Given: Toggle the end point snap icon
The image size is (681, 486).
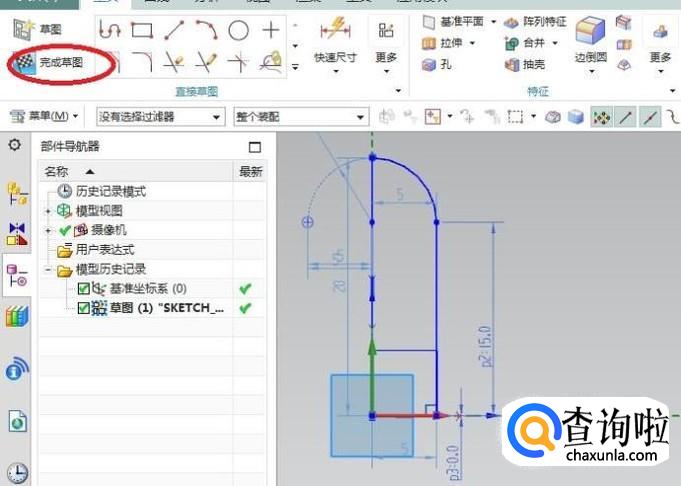Looking at the screenshot, I should coord(625,117).
